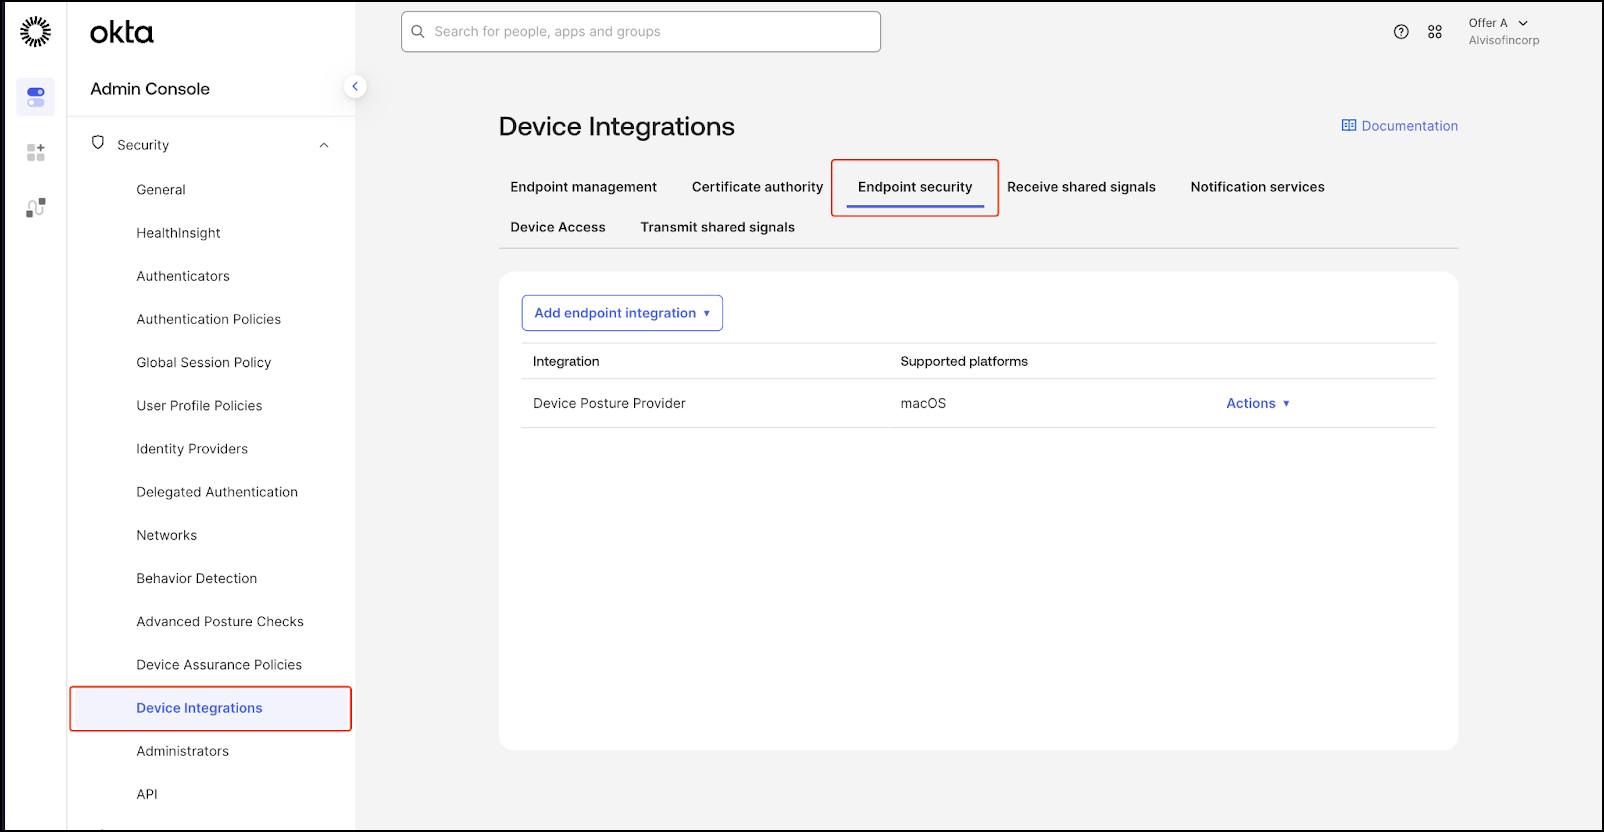1604x832 pixels.
Task: Switch to the Certificate authority tab
Action: pyautogui.click(x=757, y=187)
